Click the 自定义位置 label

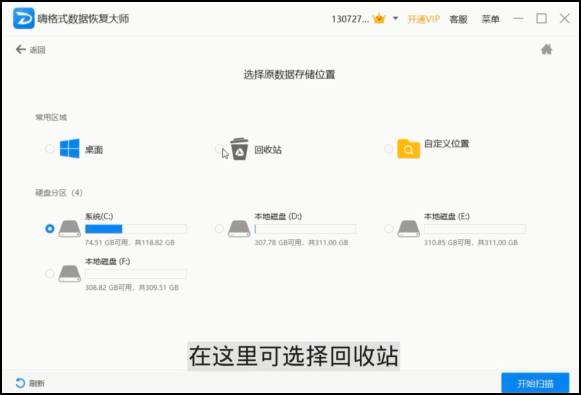coord(446,143)
